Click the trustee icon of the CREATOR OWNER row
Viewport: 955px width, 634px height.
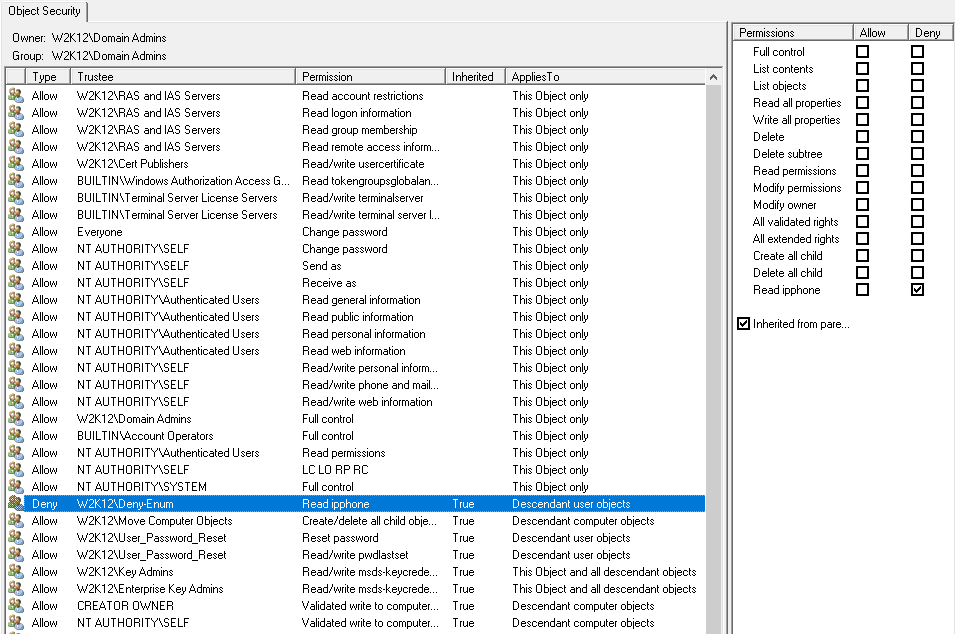pos(16,606)
